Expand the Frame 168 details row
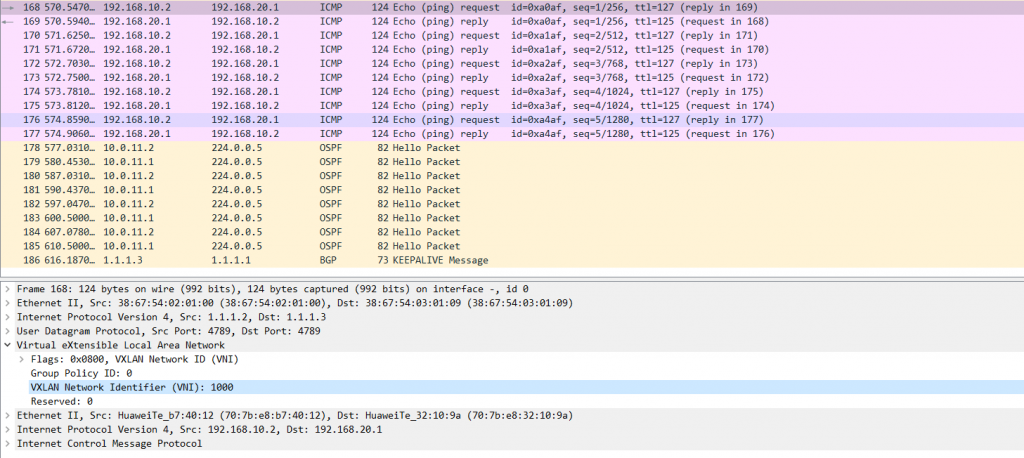The image size is (1024, 458). point(8,289)
